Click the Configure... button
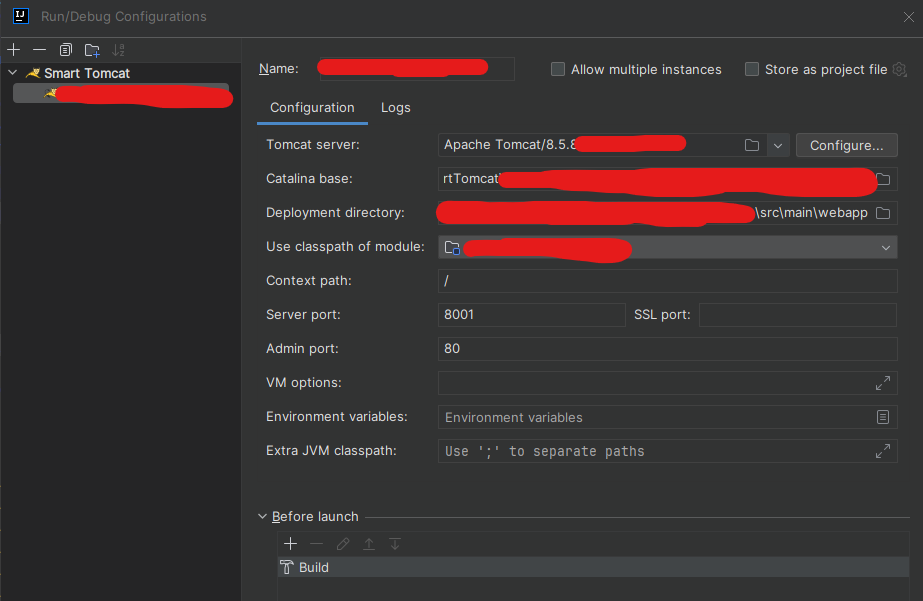This screenshot has width=923, height=601. (x=846, y=145)
